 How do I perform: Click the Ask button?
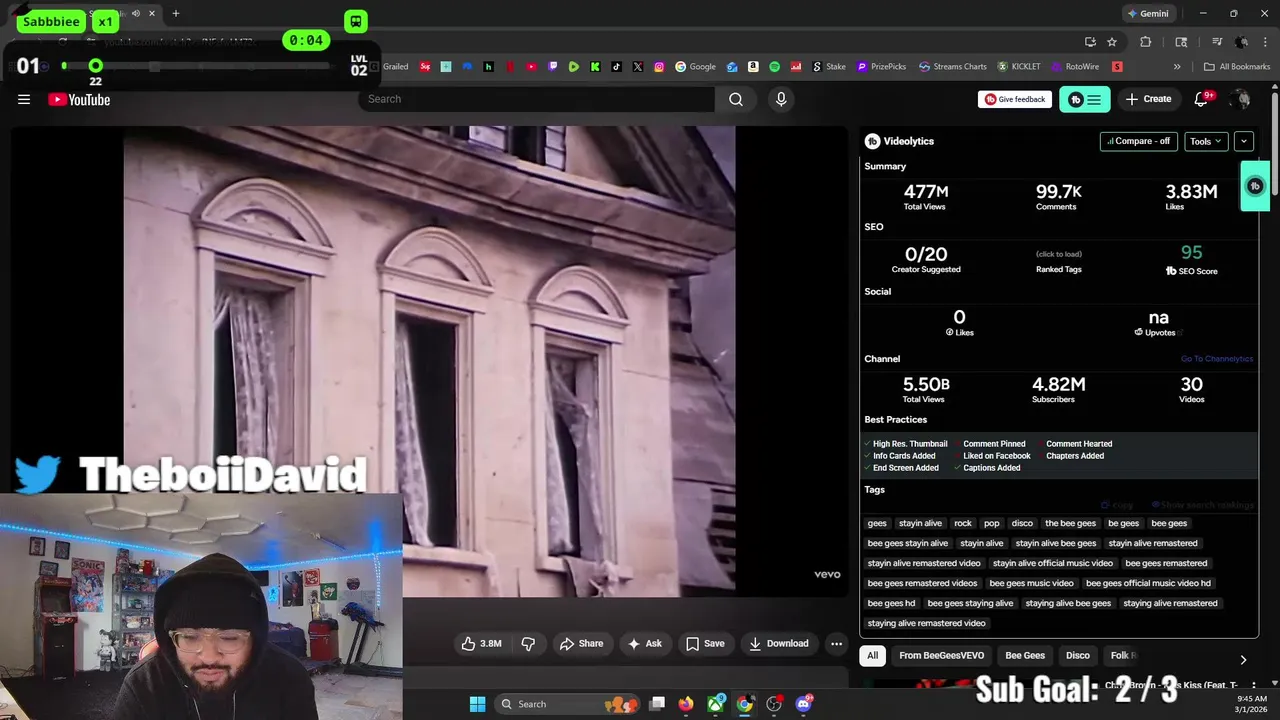[644, 644]
